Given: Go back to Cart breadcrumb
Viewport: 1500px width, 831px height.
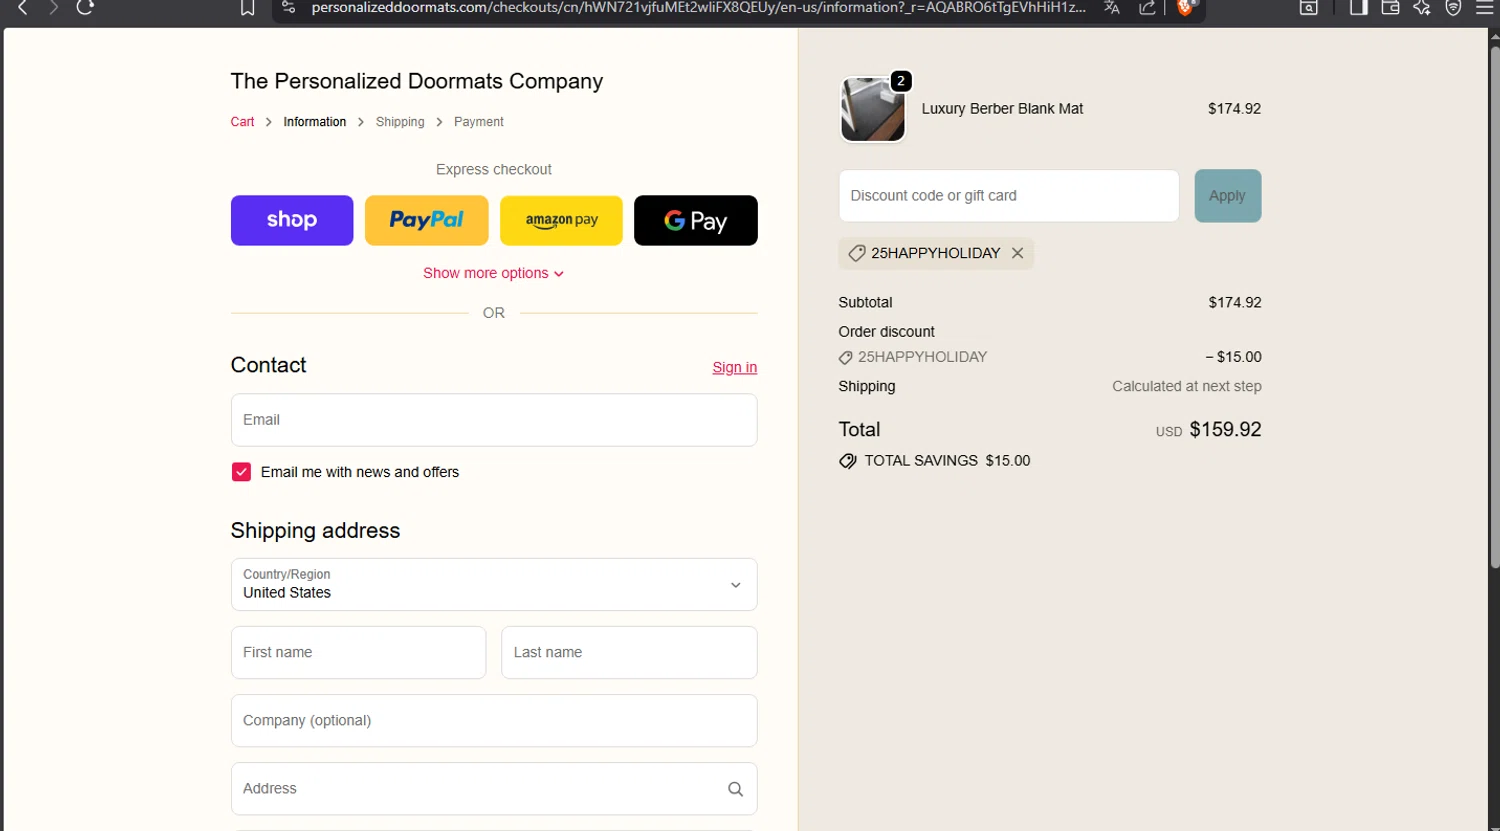Looking at the screenshot, I should [243, 122].
